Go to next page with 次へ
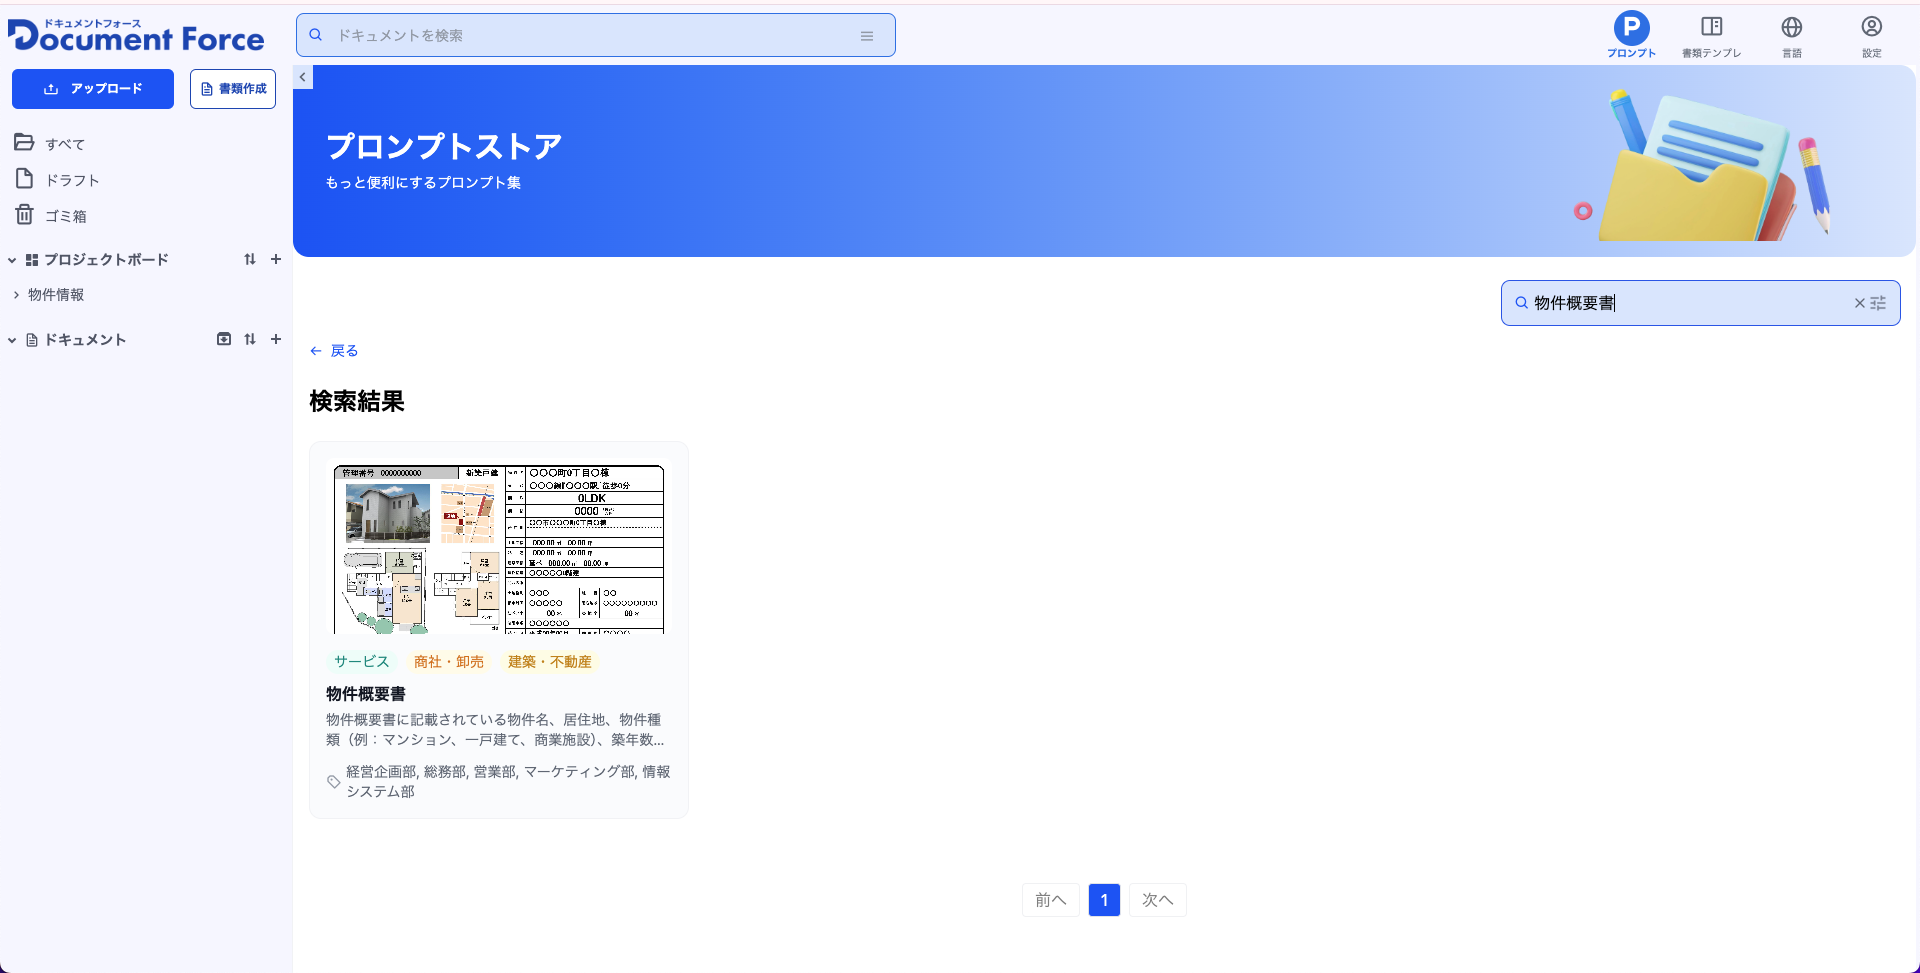The height and width of the screenshot is (973, 1920). (x=1158, y=900)
